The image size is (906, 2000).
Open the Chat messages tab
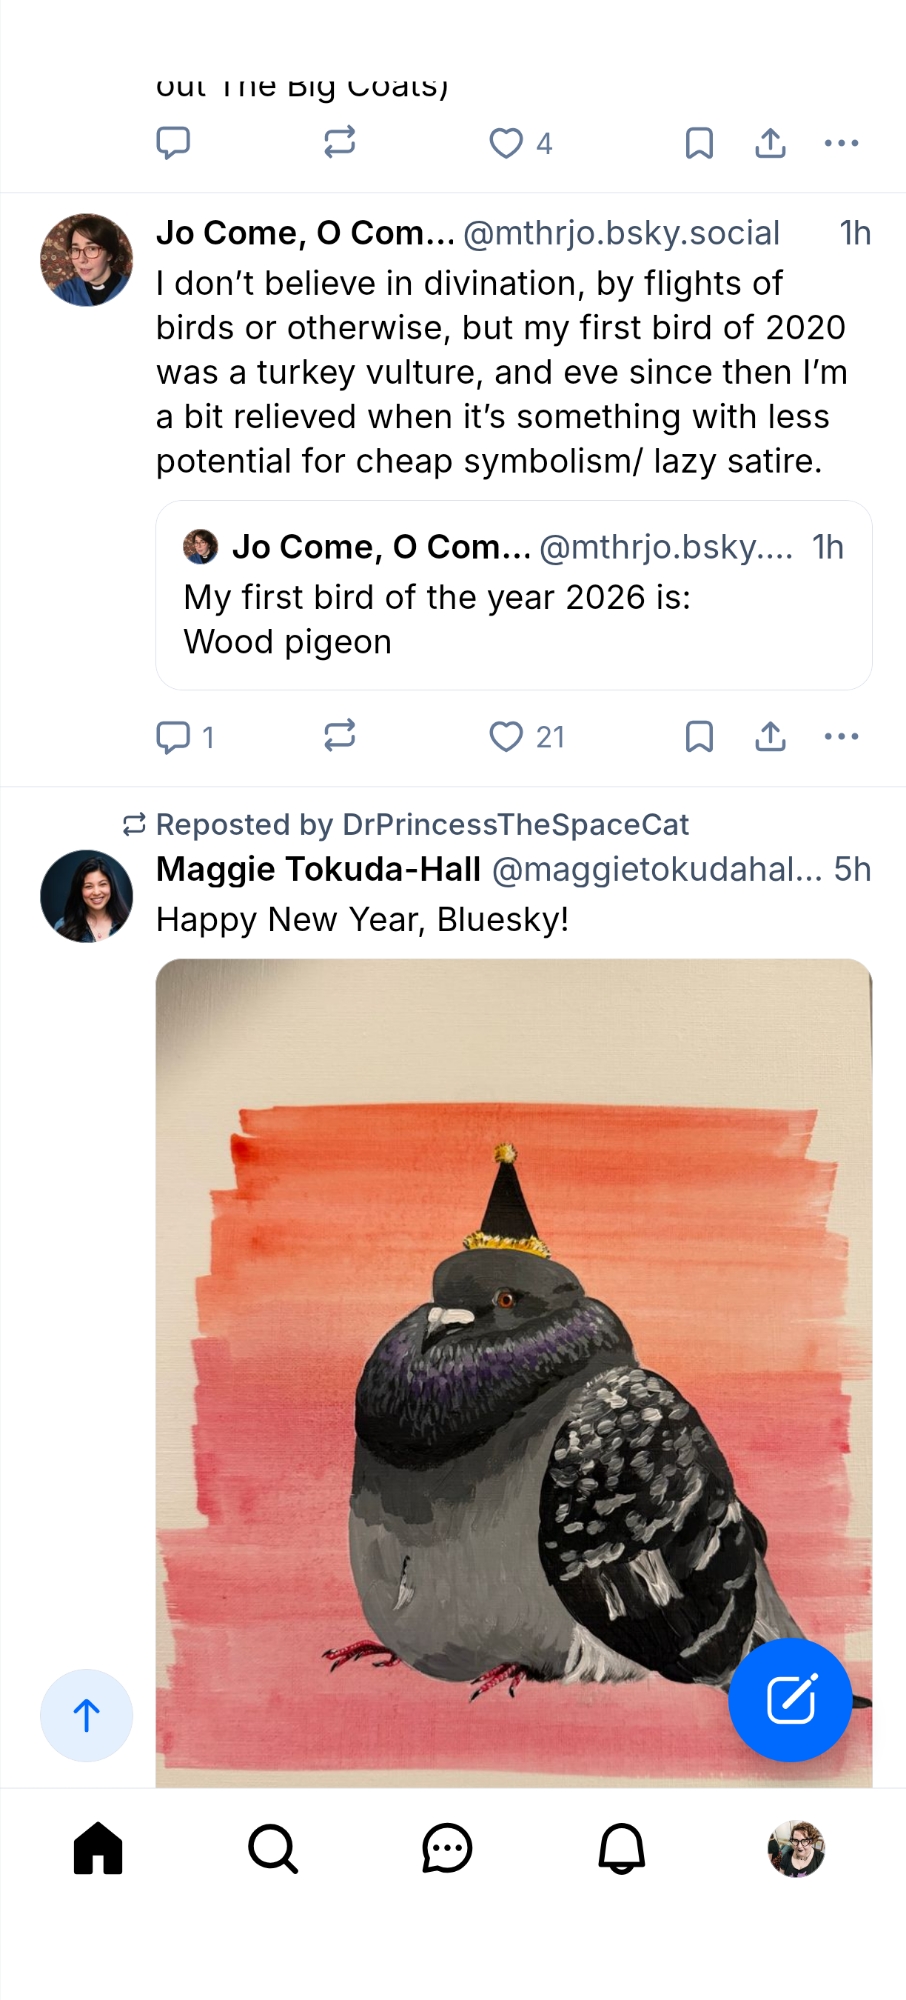447,1848
